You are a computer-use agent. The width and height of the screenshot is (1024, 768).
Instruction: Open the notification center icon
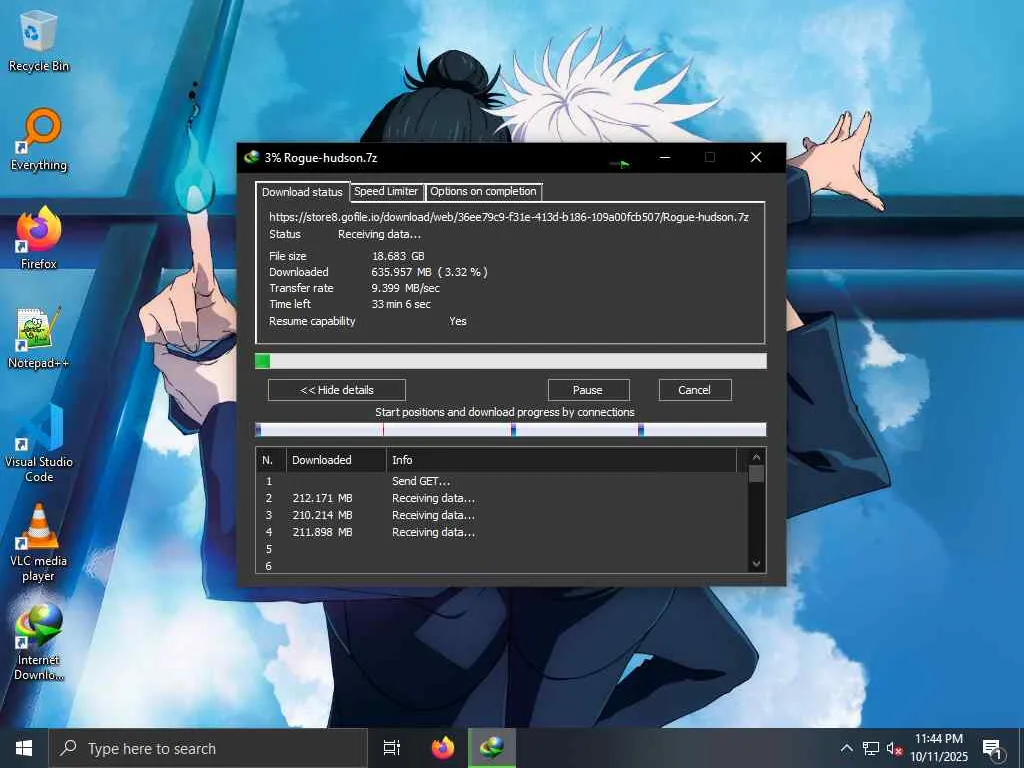[x=992, y=749]
